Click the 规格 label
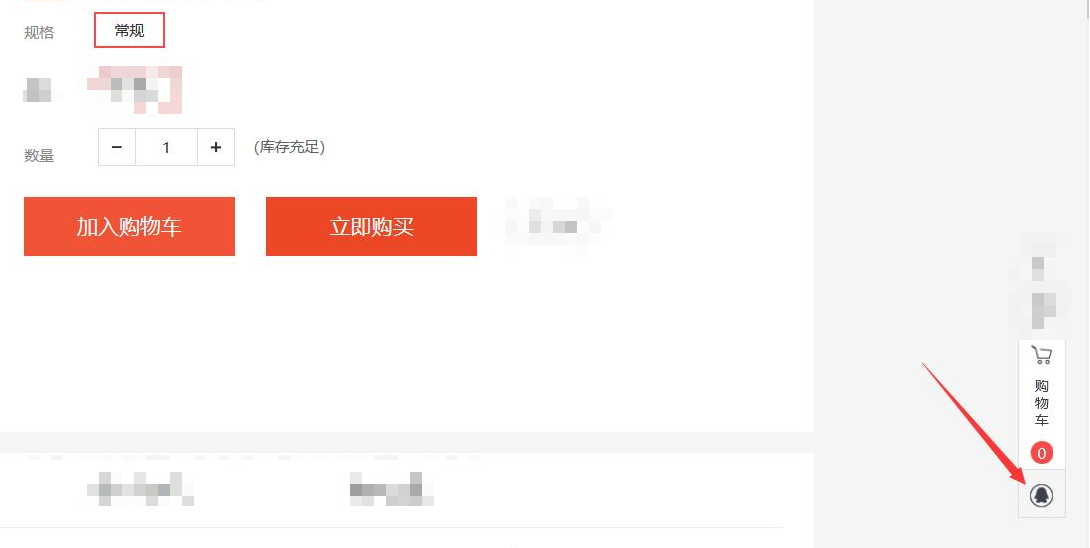The width and height of the screenshot is (1090, 548). 39,32
